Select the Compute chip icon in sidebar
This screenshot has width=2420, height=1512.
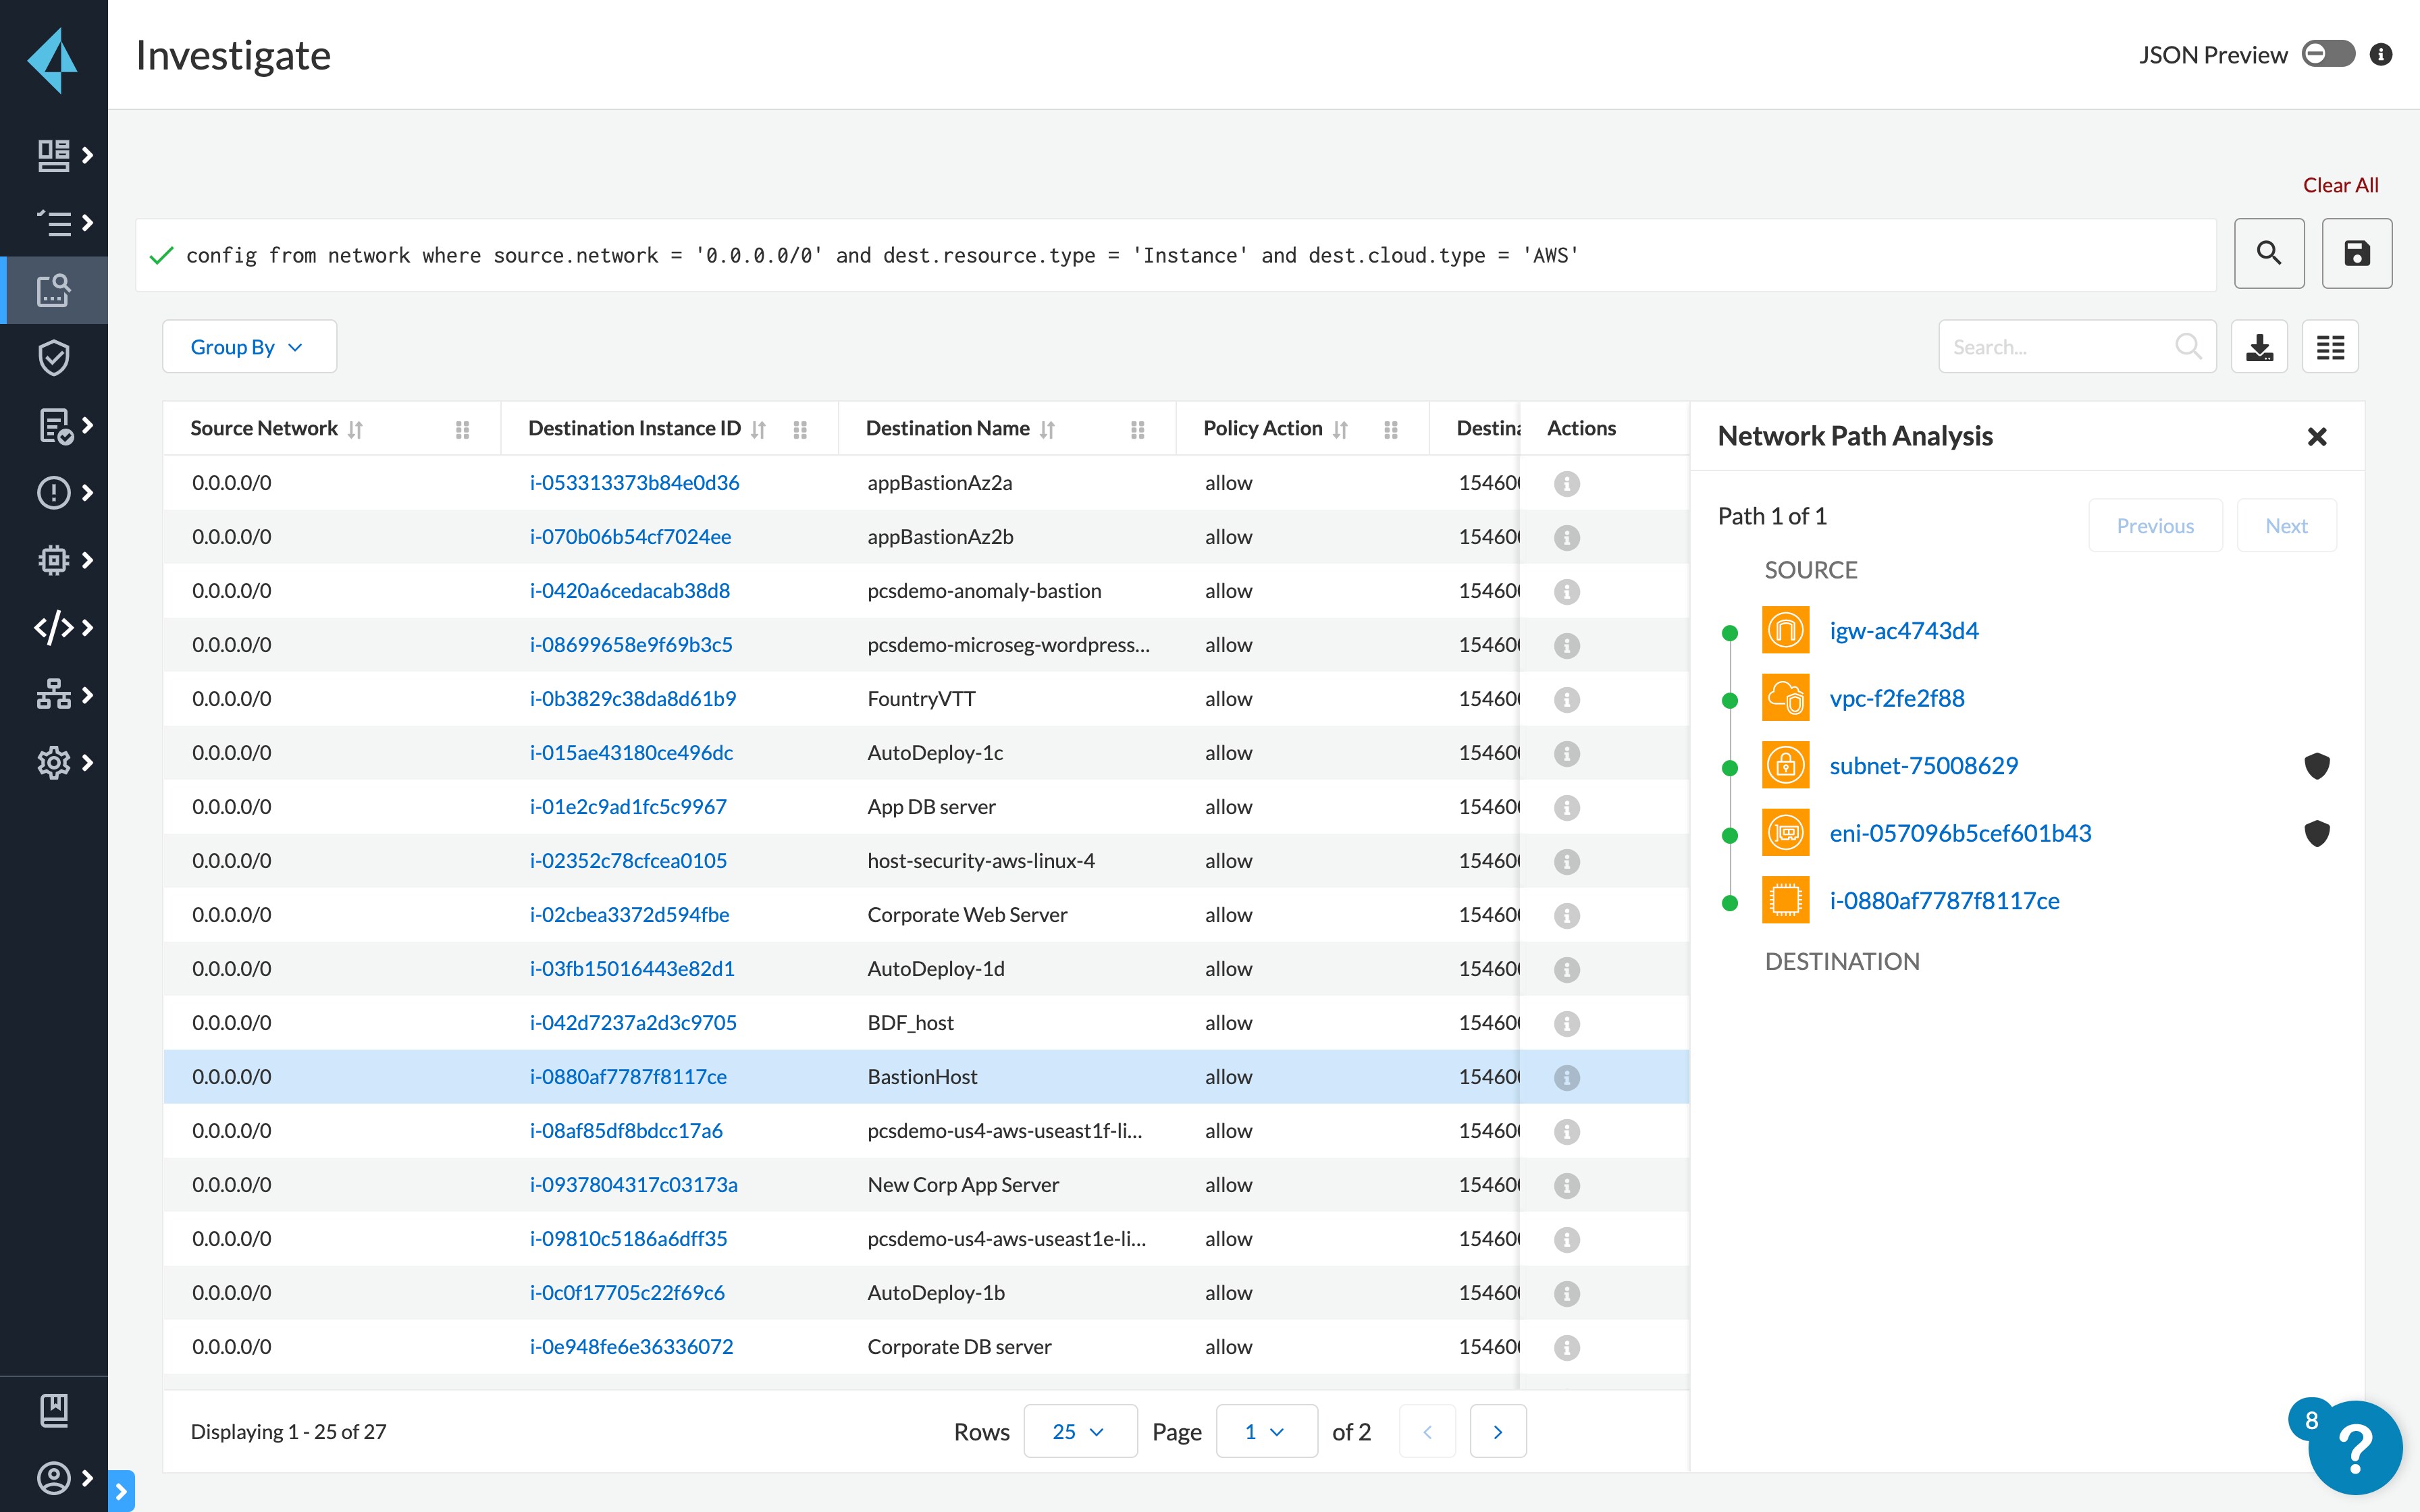[54, 560]
